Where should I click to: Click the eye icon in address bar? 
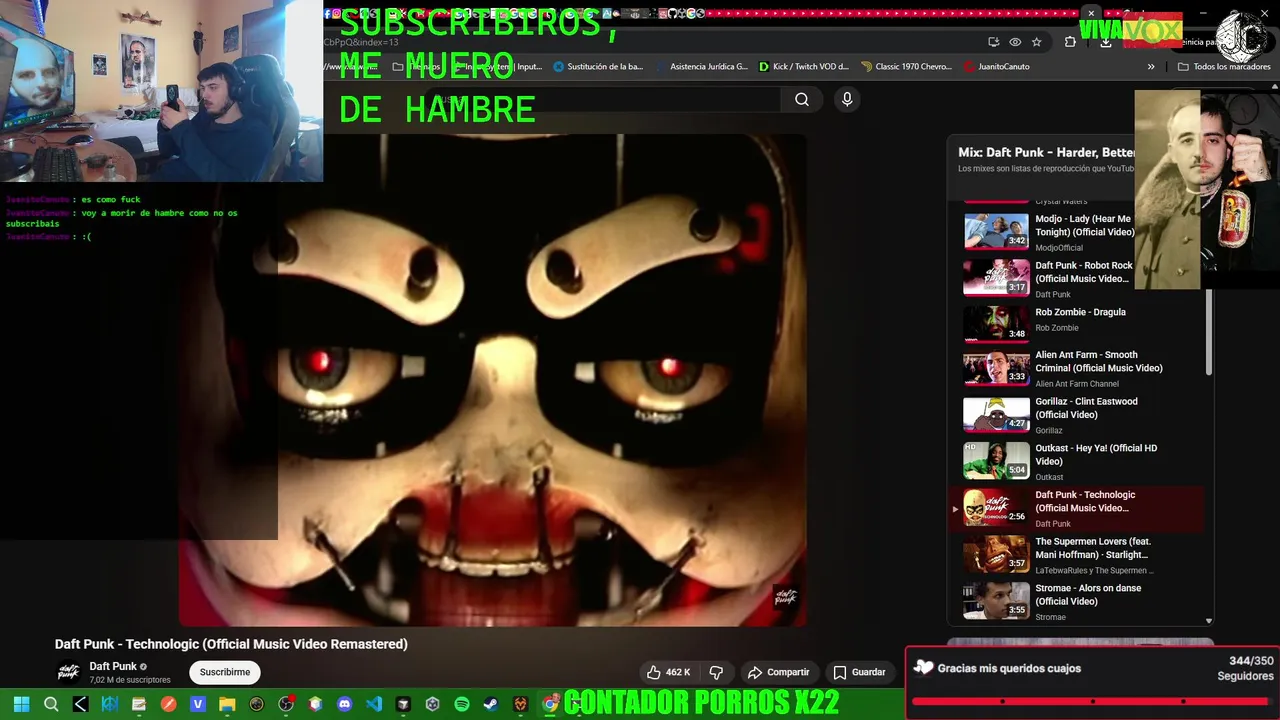[1015, 42]
